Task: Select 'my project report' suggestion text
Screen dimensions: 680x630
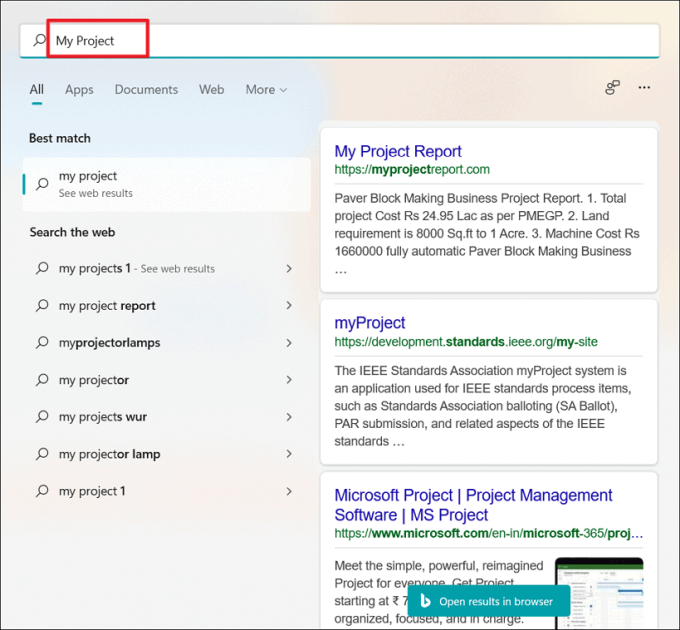Action: tap(107, 306)
